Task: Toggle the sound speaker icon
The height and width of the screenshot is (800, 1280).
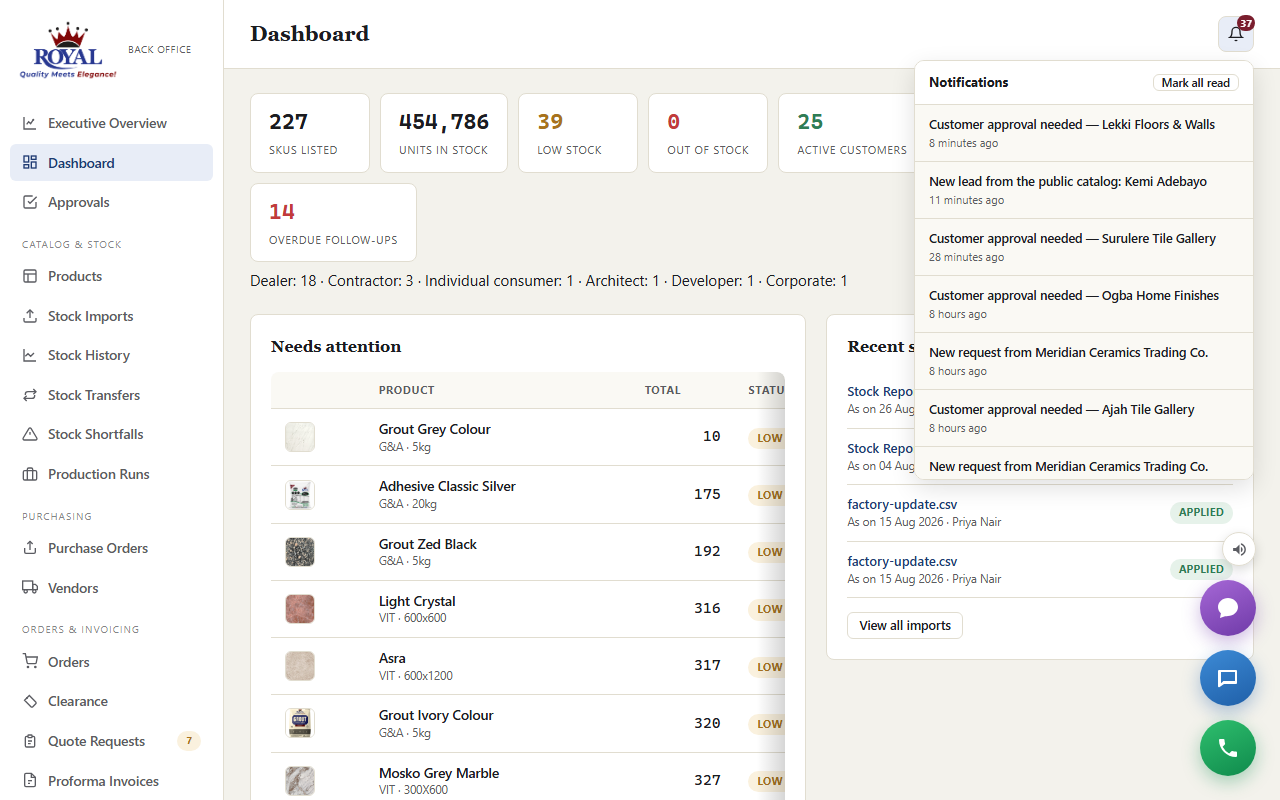Action: pyautogui.click(x=1239, y=549)
